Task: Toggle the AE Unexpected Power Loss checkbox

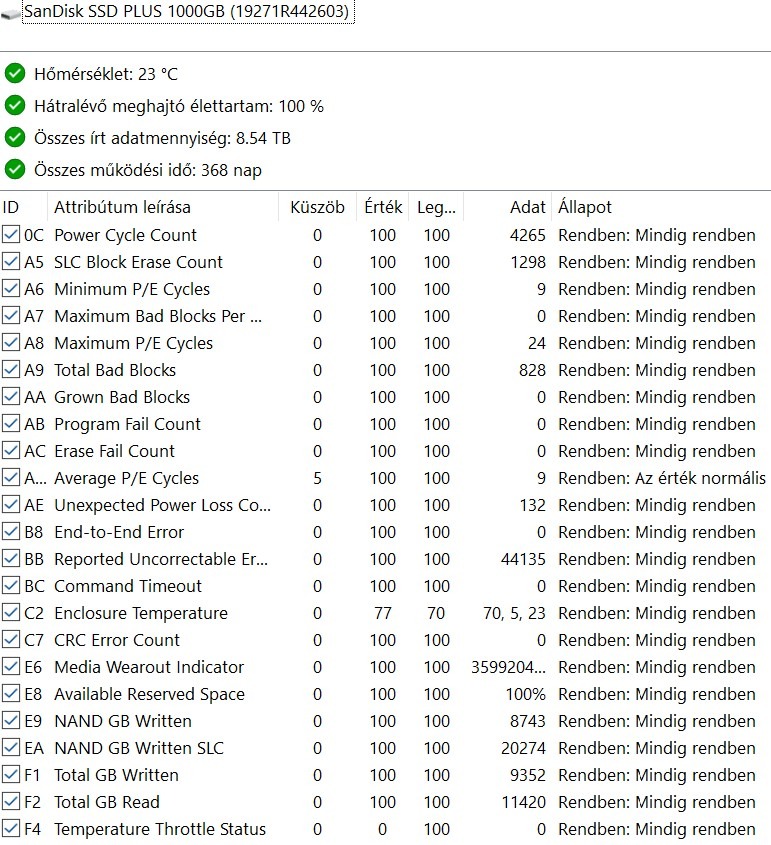Action: coord(11,505)
